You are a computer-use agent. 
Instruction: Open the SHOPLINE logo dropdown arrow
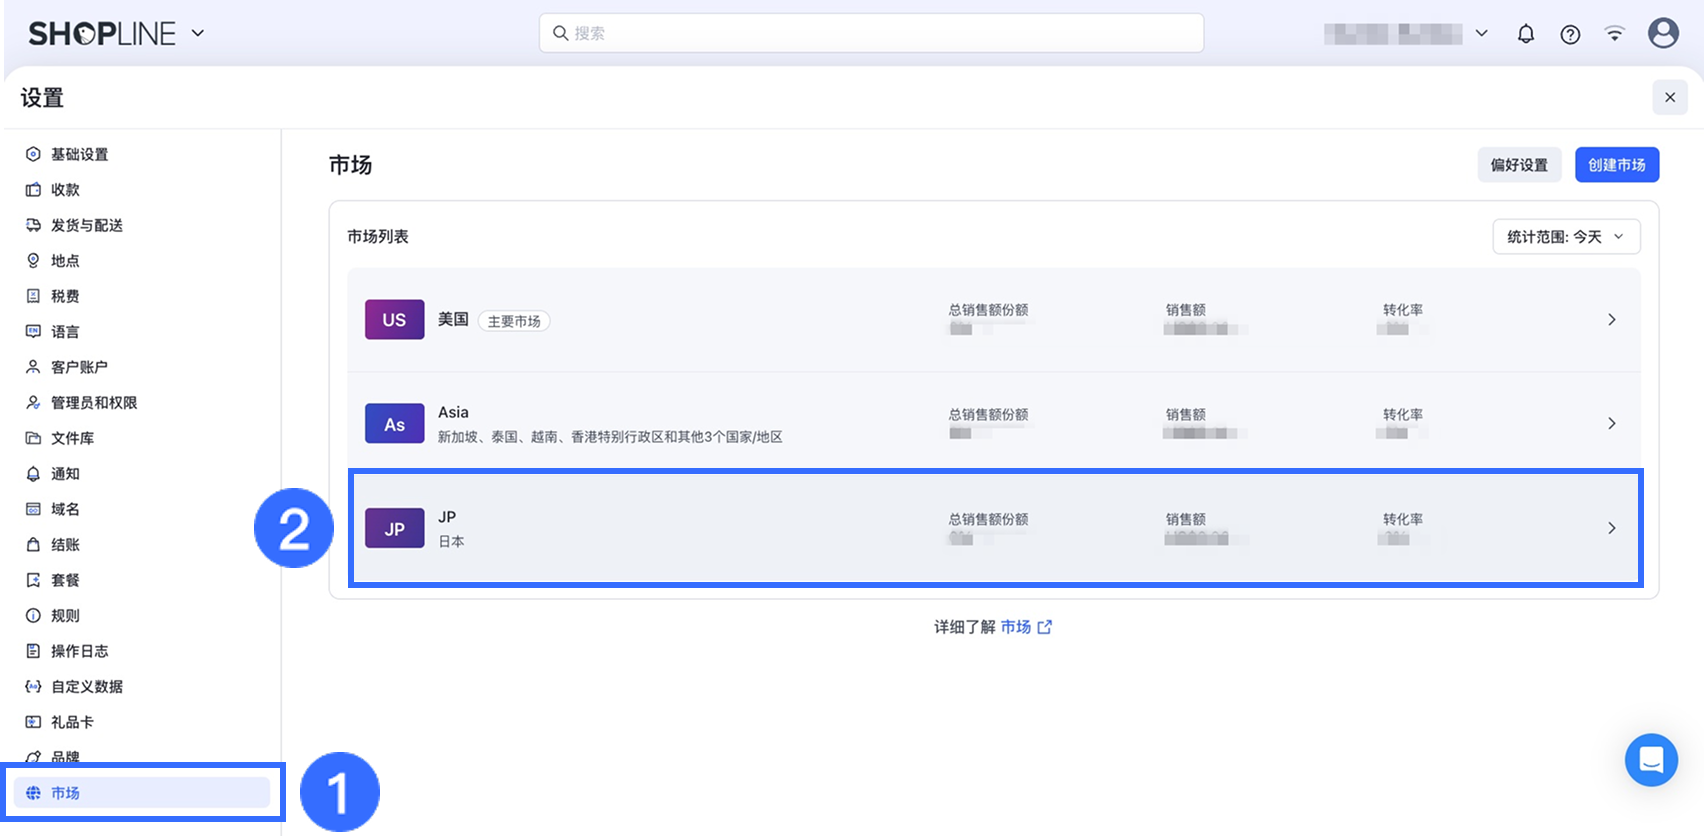pyautogui.click(x=198, y=33)
